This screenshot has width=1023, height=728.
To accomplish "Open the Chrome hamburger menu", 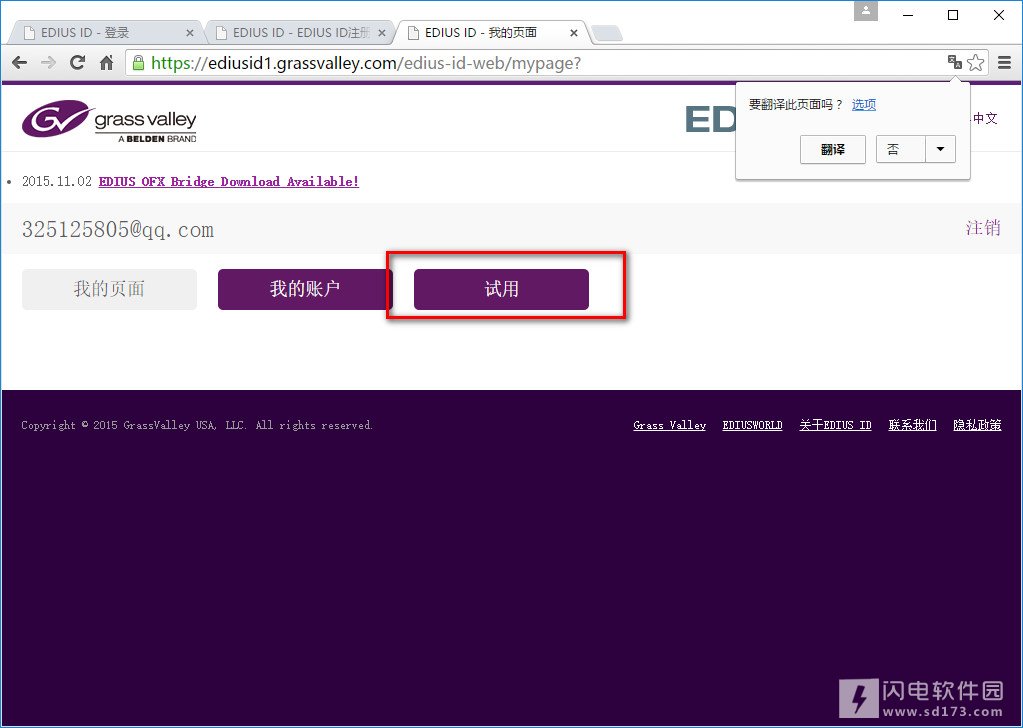I will coord(1003,62).
